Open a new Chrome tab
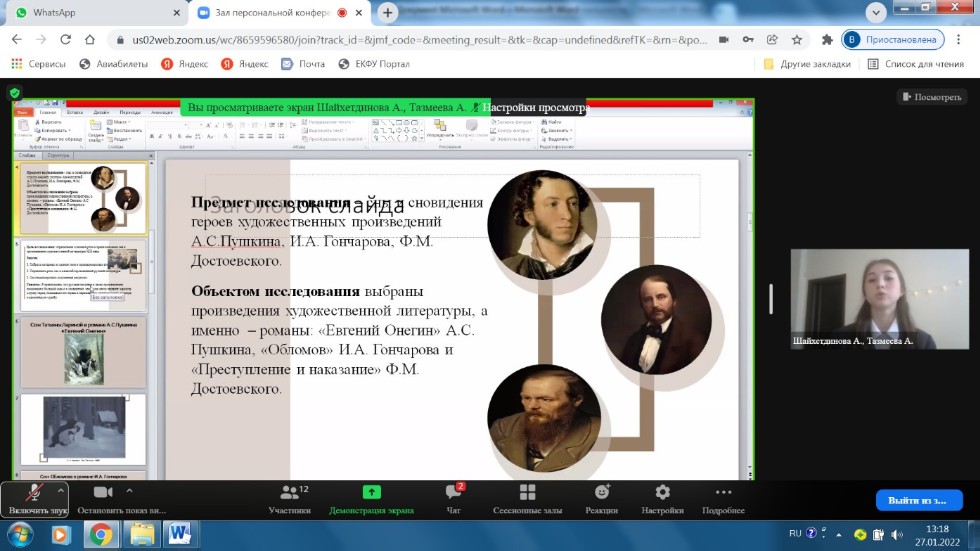 pyautogui.click(x=388, y=12)
